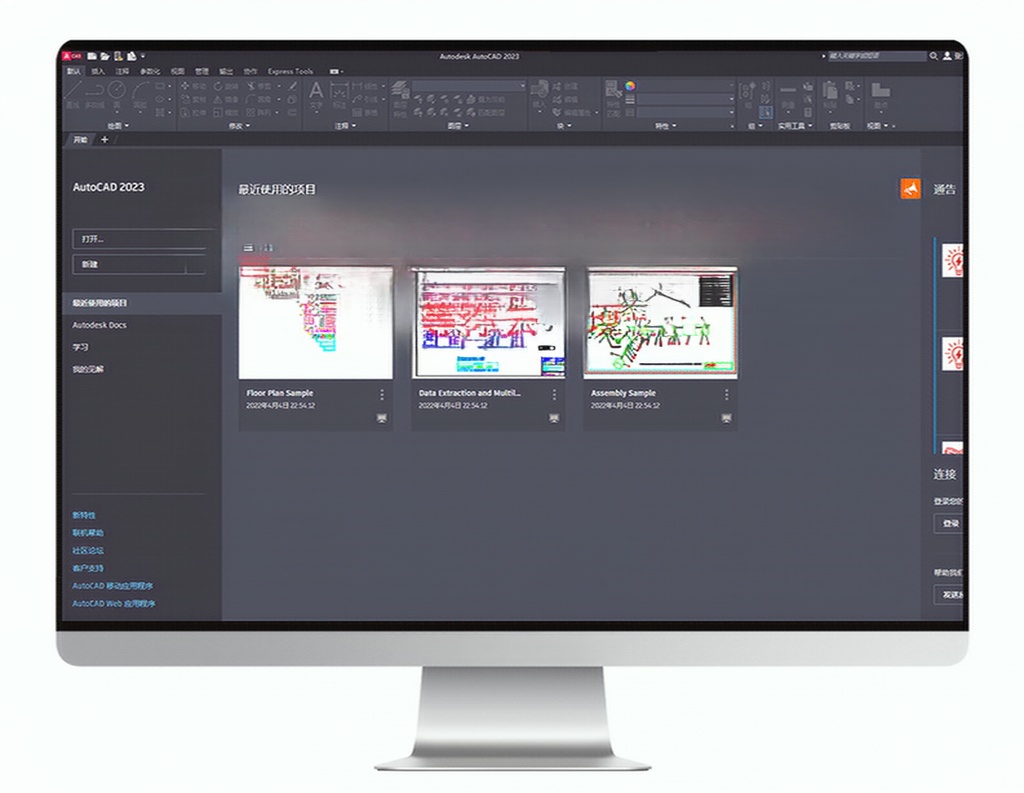Open three-dot menu for Data Extraction card
The image size is (1024, 793).
coord(554,395)
